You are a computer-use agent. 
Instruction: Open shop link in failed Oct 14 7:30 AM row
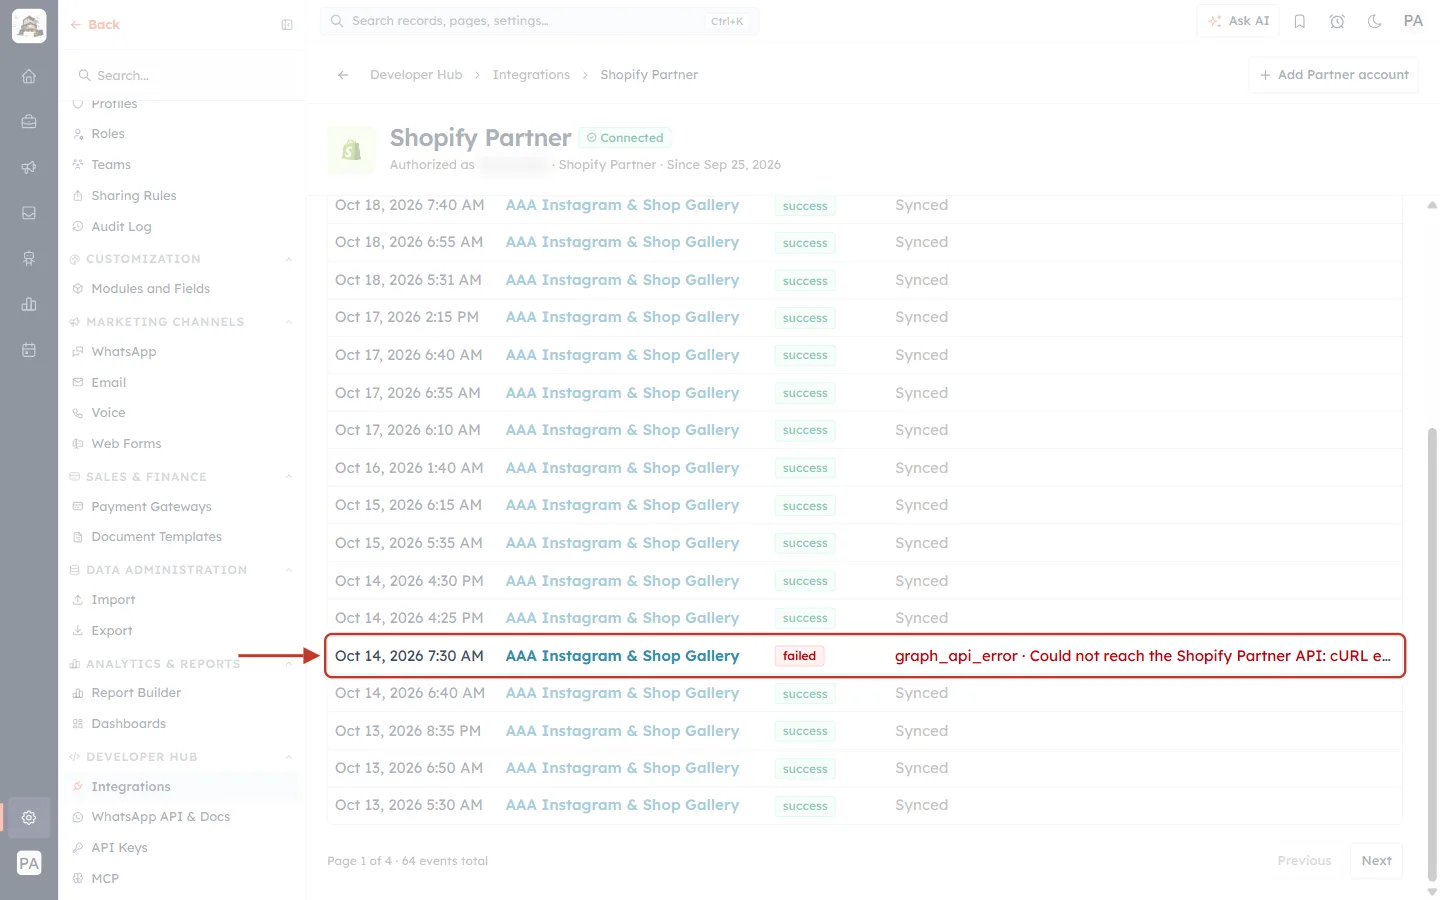[622, 656]
